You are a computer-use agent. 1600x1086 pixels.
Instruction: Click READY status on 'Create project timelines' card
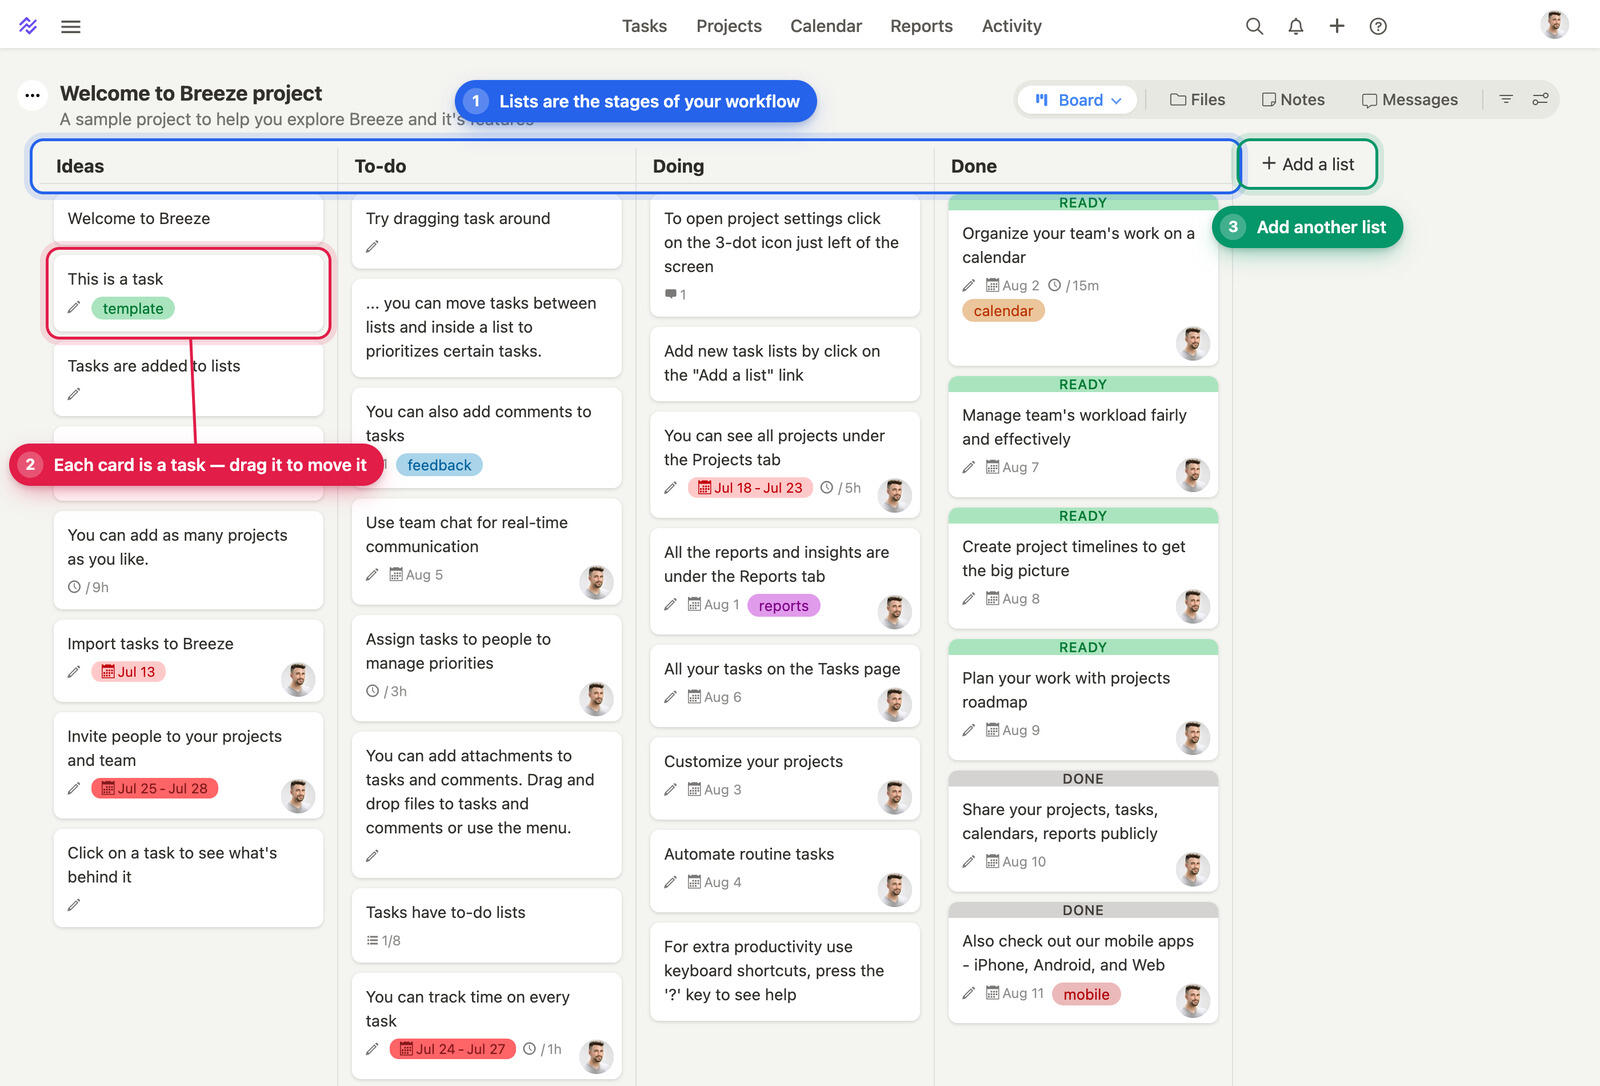[x=1083, y=516]
